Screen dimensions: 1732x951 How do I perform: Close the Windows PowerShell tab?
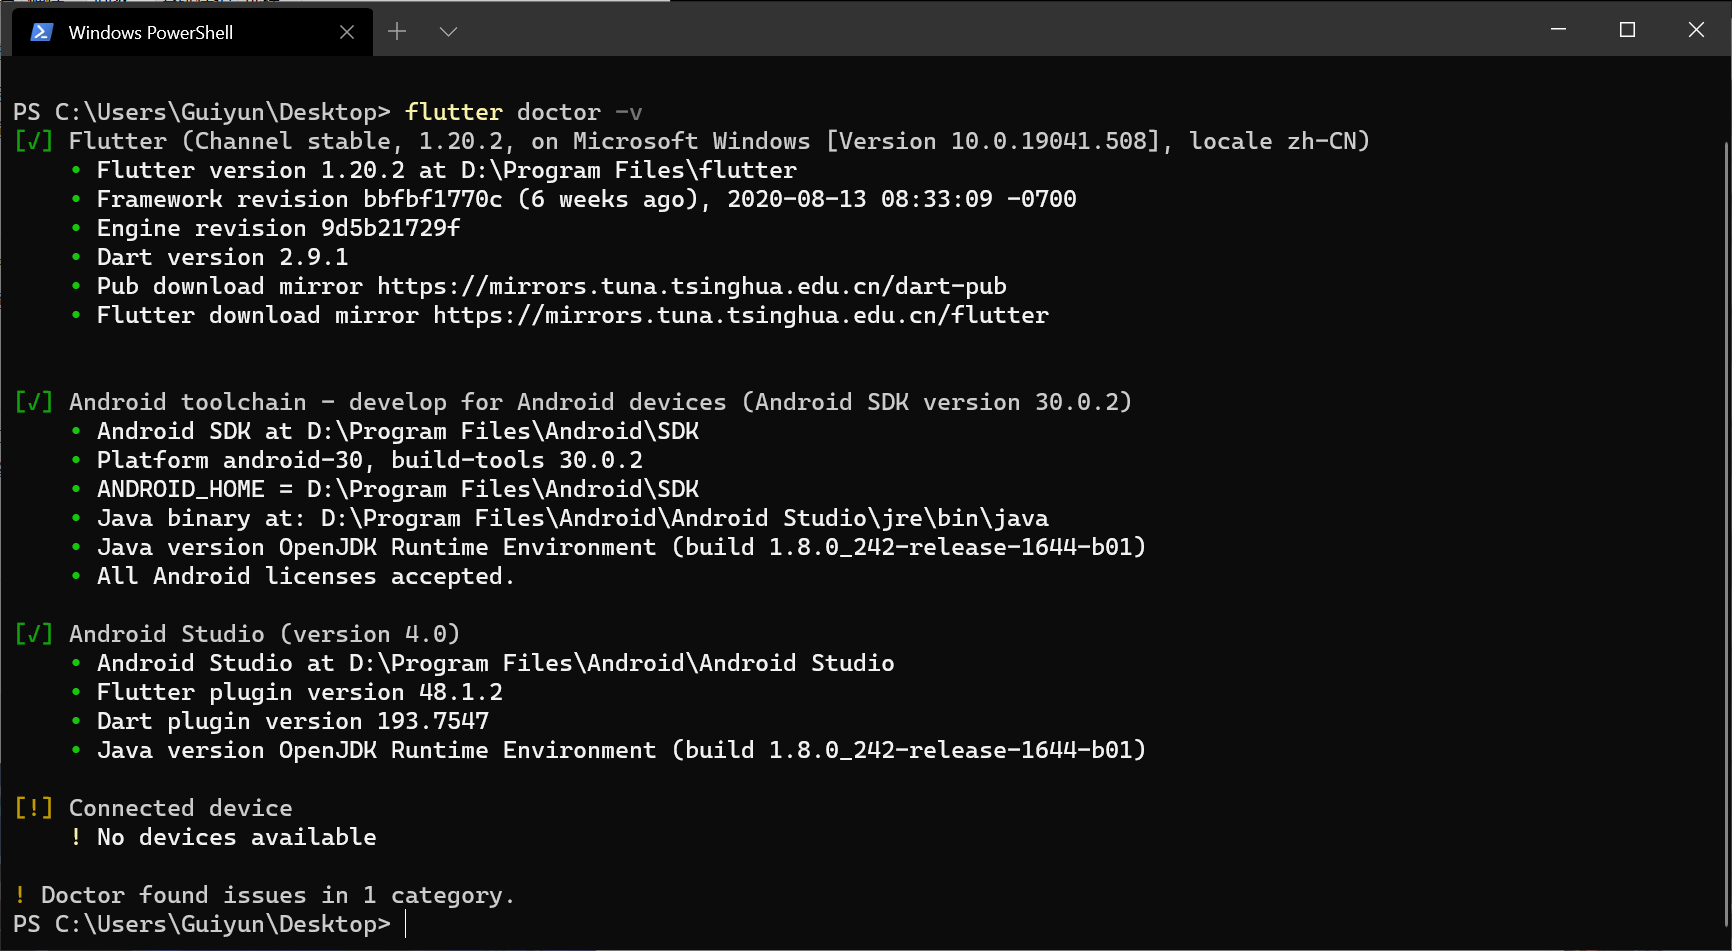[x=347, y=32]
